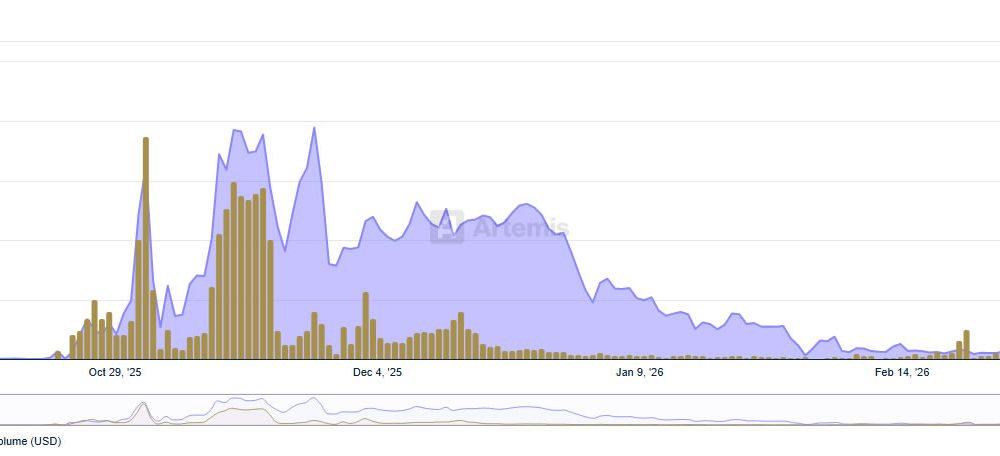Image resolution: width=1000 pixels, height=456 pixels.
Task: Select the Dec 4, '25 axis label
Action: click(x=378, y=373)
